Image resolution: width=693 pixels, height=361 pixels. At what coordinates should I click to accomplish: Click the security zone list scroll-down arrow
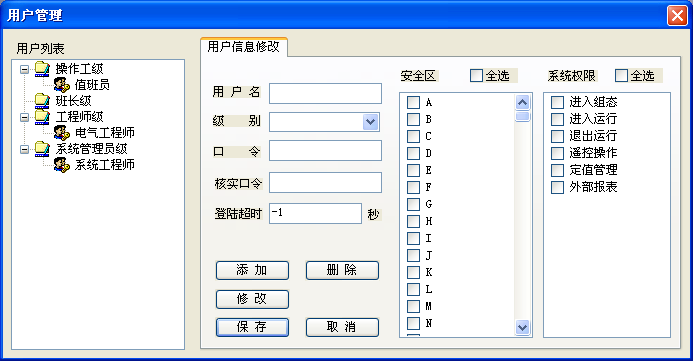(x=522, y=327)
